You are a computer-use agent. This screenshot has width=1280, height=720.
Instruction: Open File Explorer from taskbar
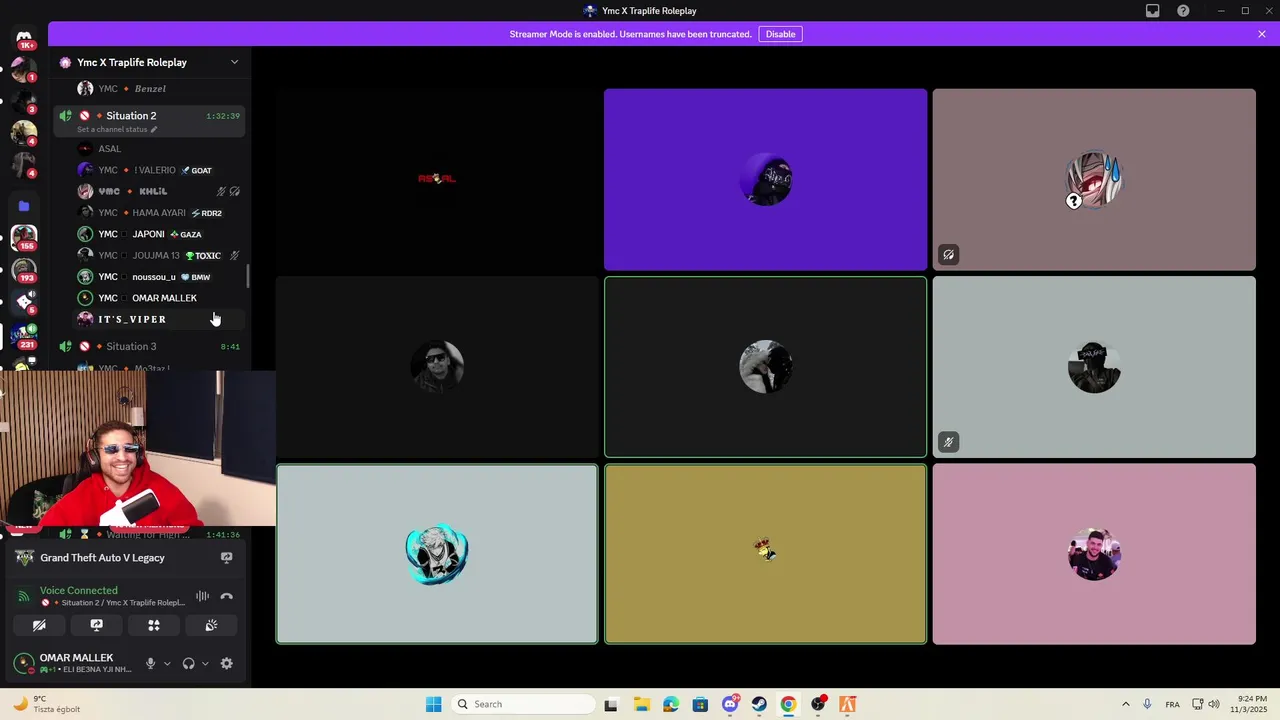[641, 704]
